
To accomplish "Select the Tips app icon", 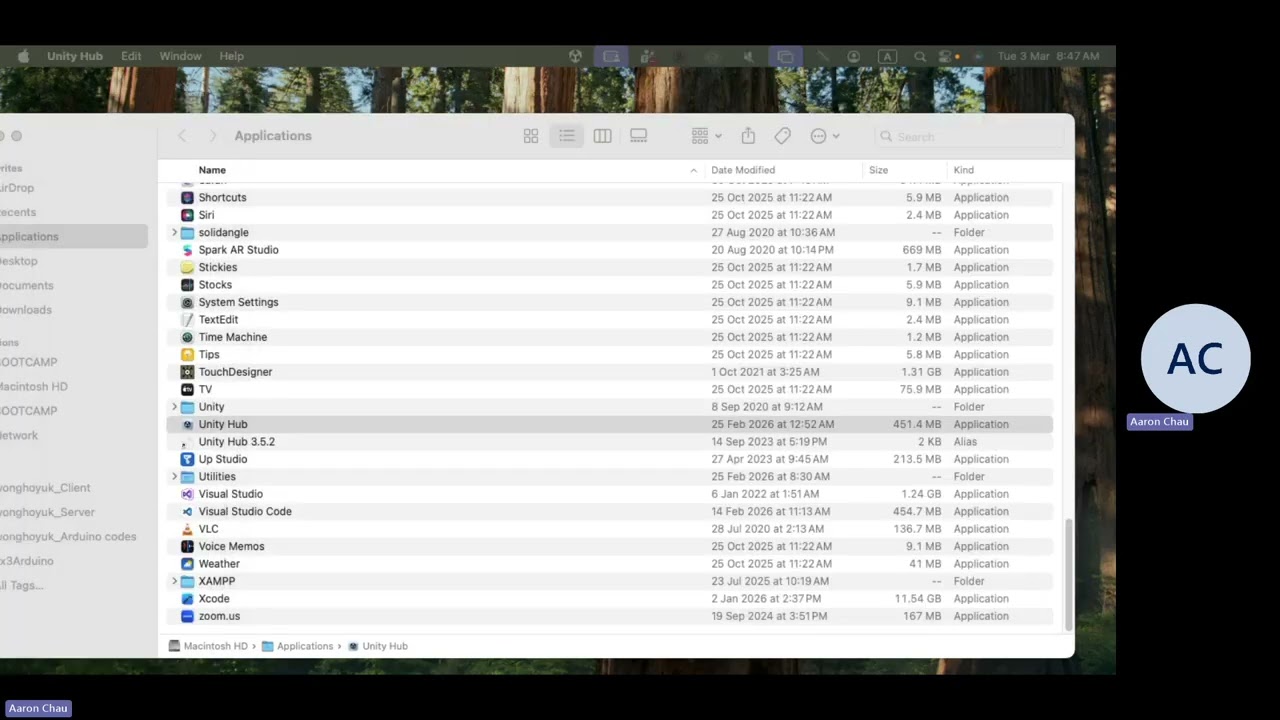I will pyautogui.click(x=187, y=355).
